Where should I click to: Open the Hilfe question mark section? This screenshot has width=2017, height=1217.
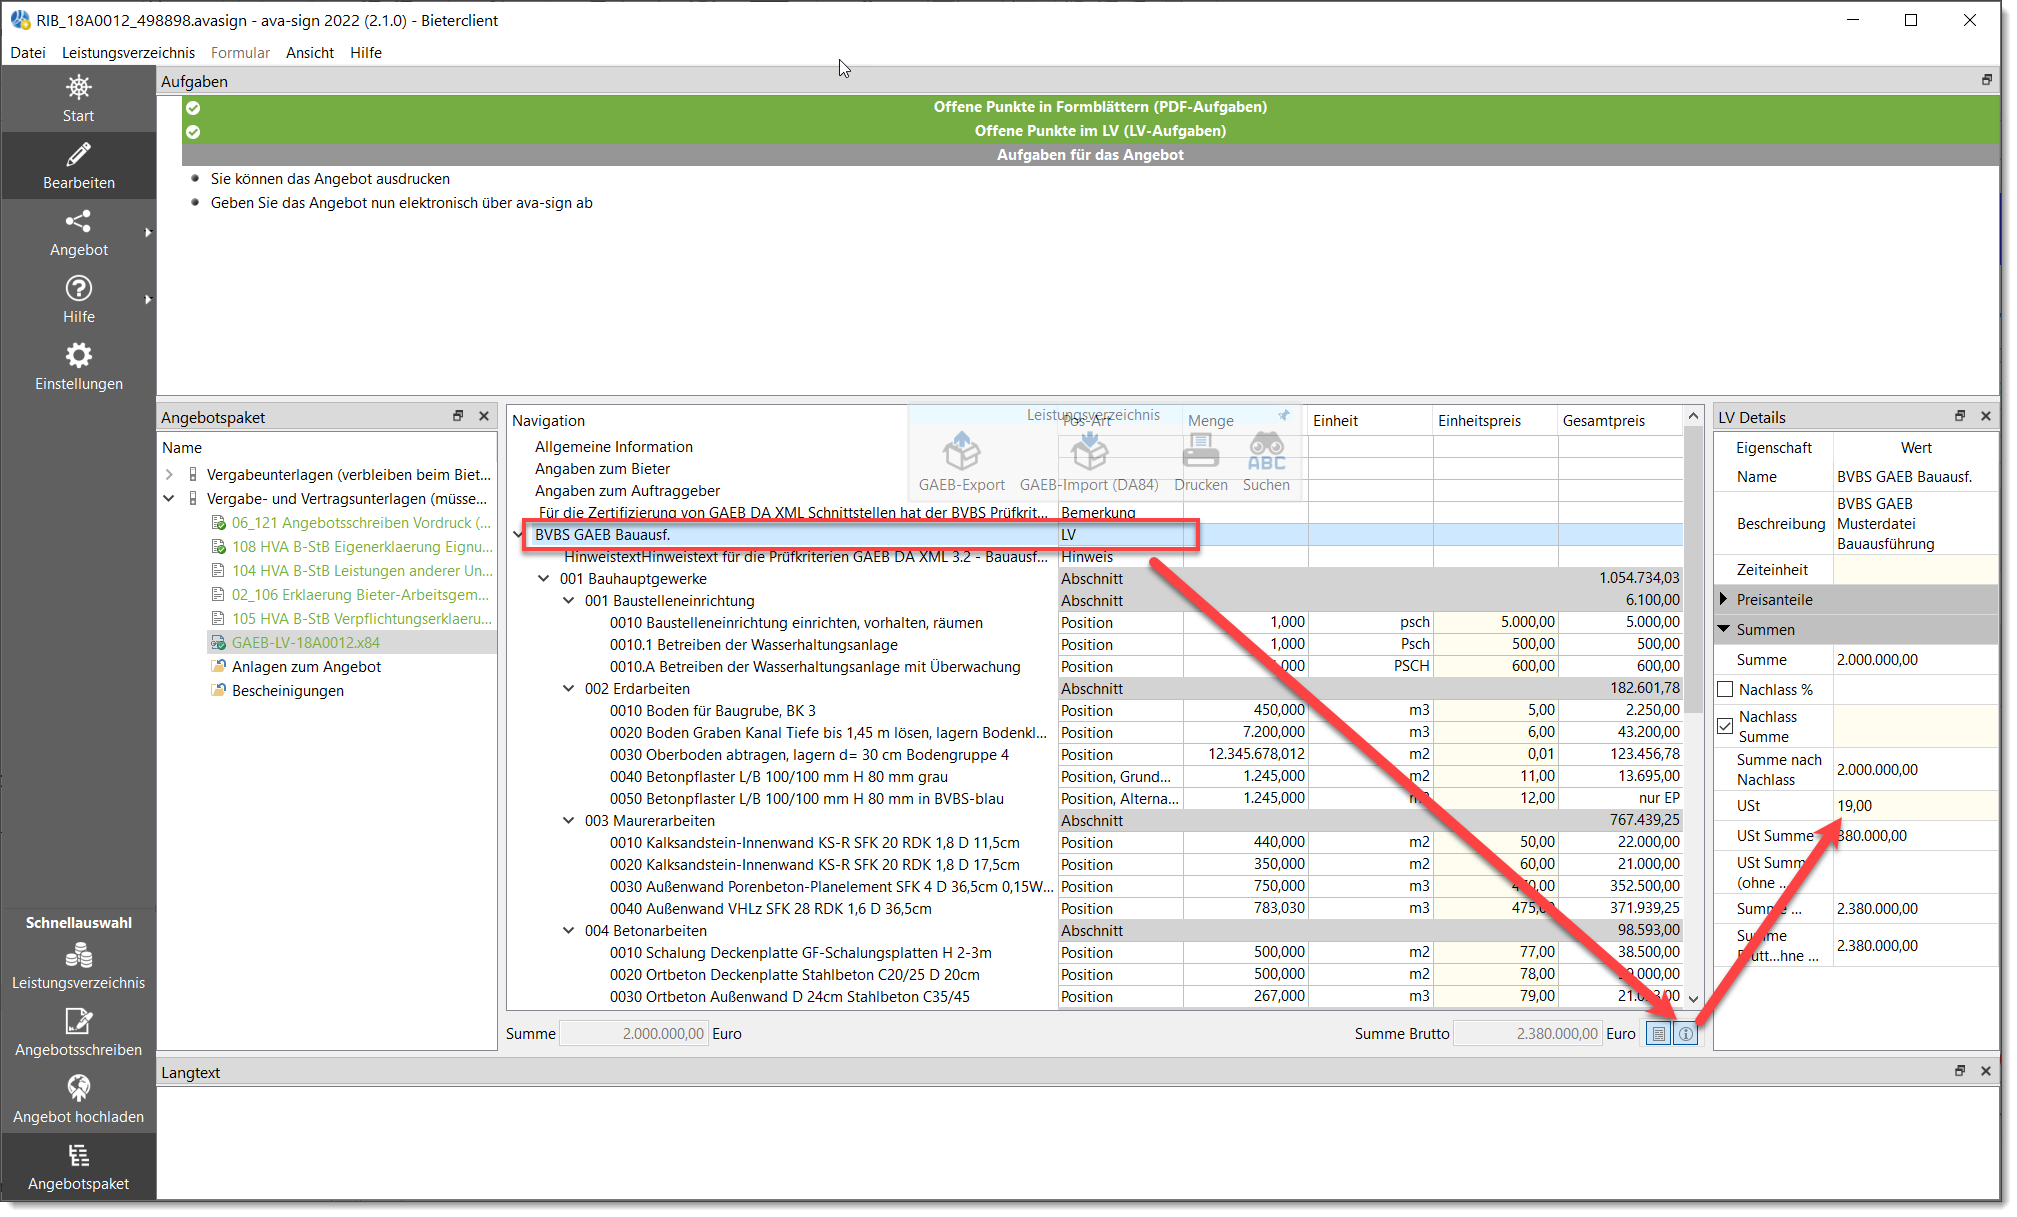[78, 300]
